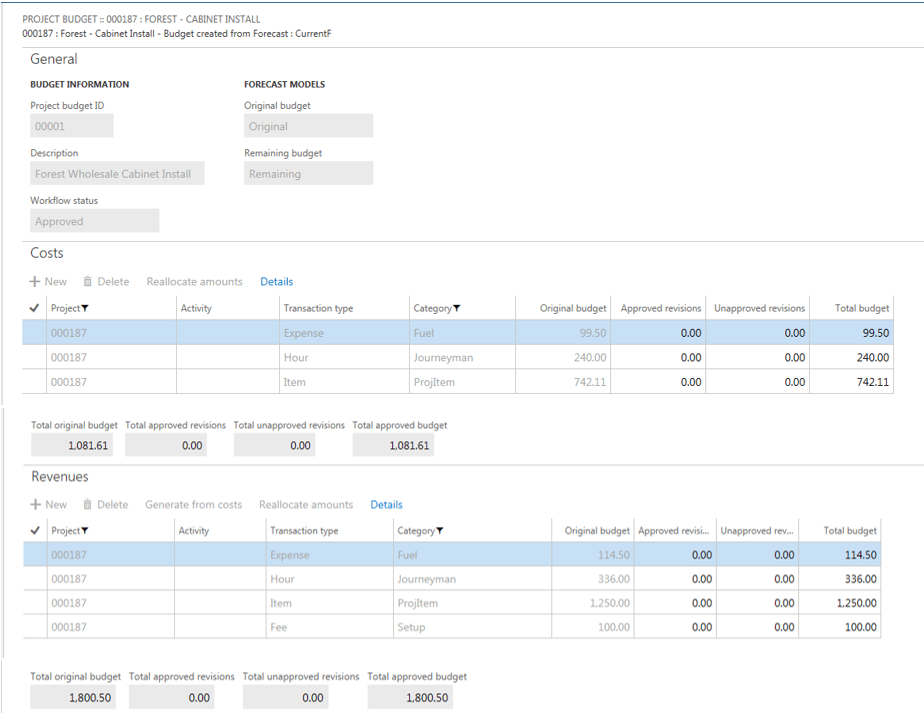The height and width of the screenshot is (726, 924).
Task: Collapse the General section header
Action: pos(54,59)
